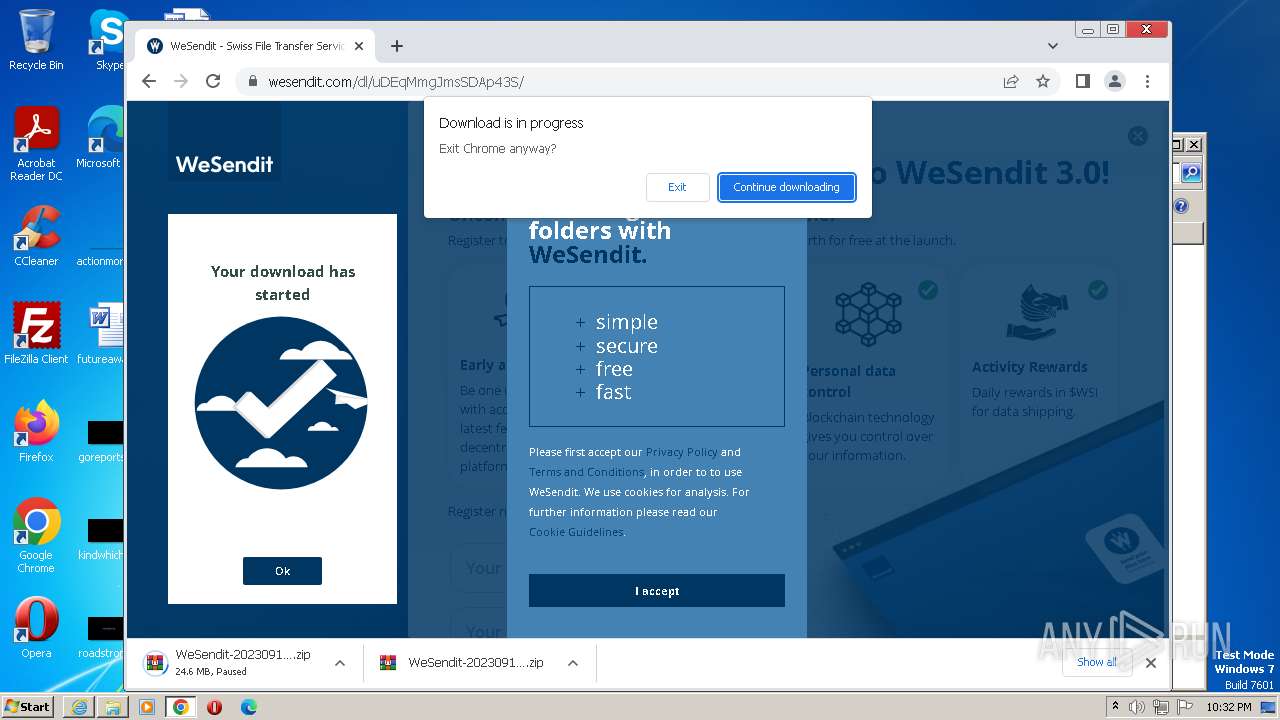Click the help icon in the background window
The height and width of the screenshot is (720, 1280).
1181,206
